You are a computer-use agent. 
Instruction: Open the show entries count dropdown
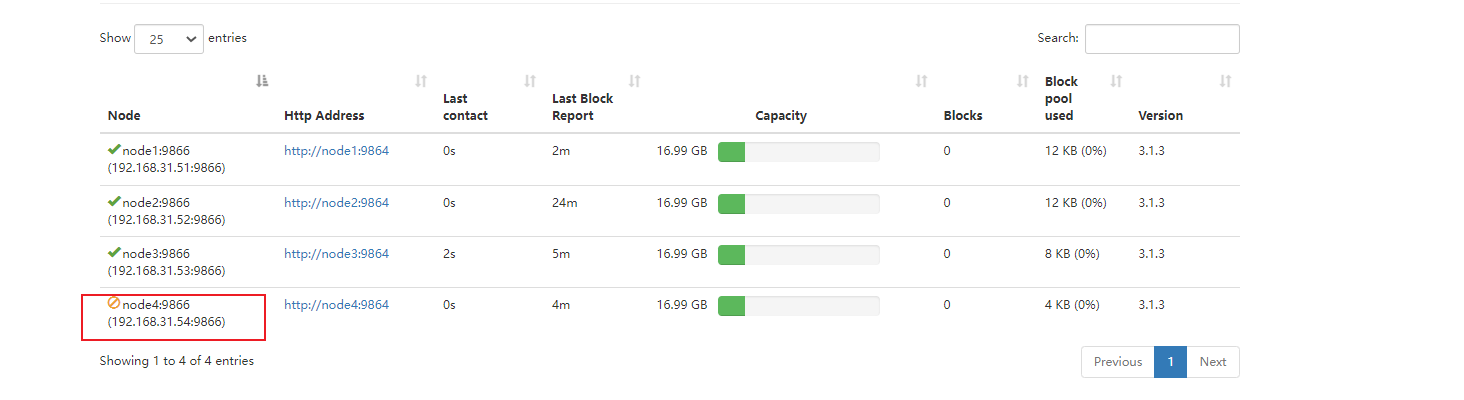[x=169, y=39]
